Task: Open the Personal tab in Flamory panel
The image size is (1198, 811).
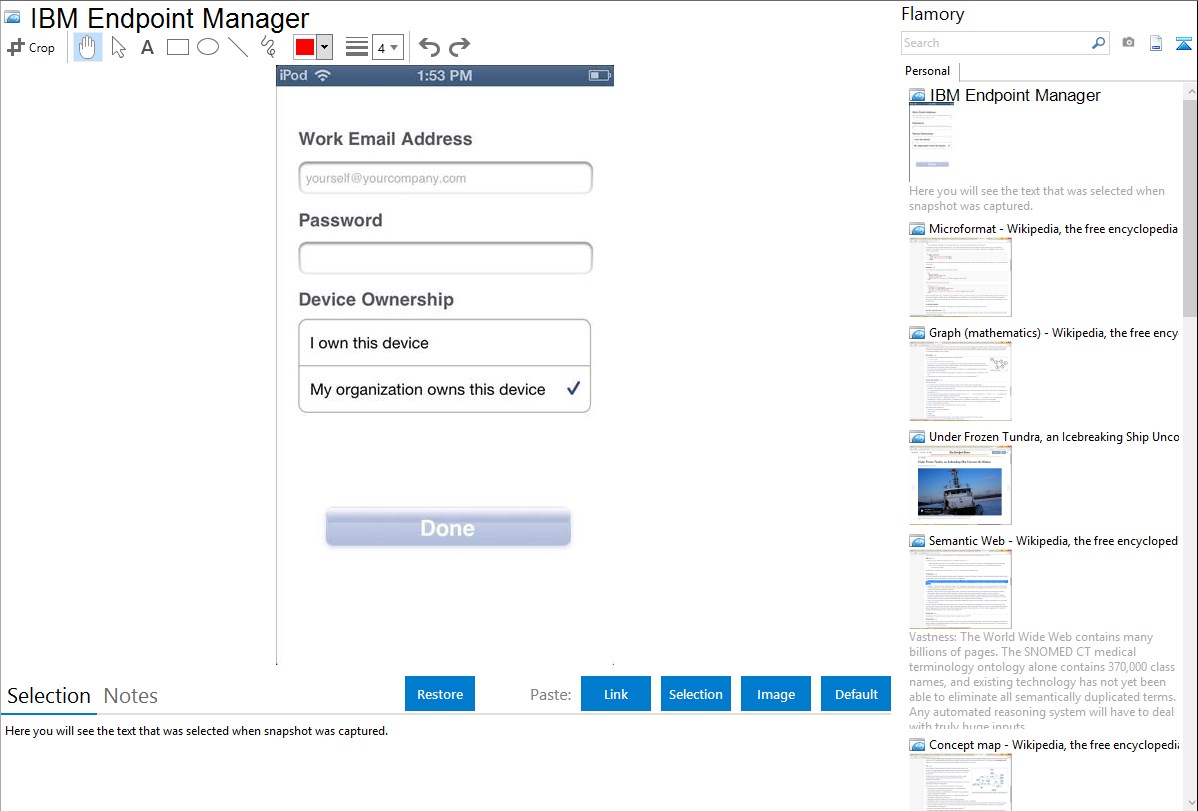Action: [x=927, y=71]
